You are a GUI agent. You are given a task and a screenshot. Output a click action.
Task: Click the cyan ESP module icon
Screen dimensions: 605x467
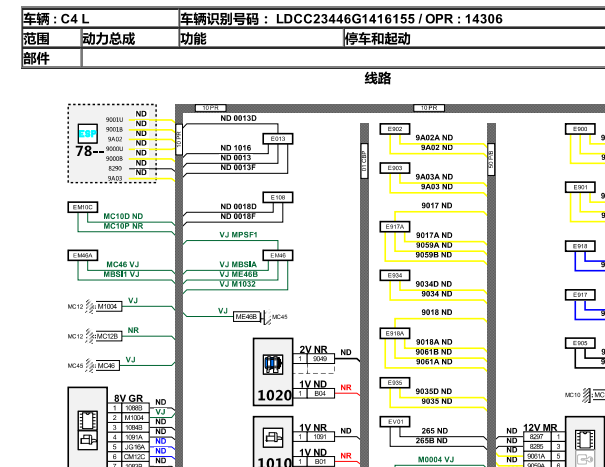pyautogui.click(x=88, y=134)
